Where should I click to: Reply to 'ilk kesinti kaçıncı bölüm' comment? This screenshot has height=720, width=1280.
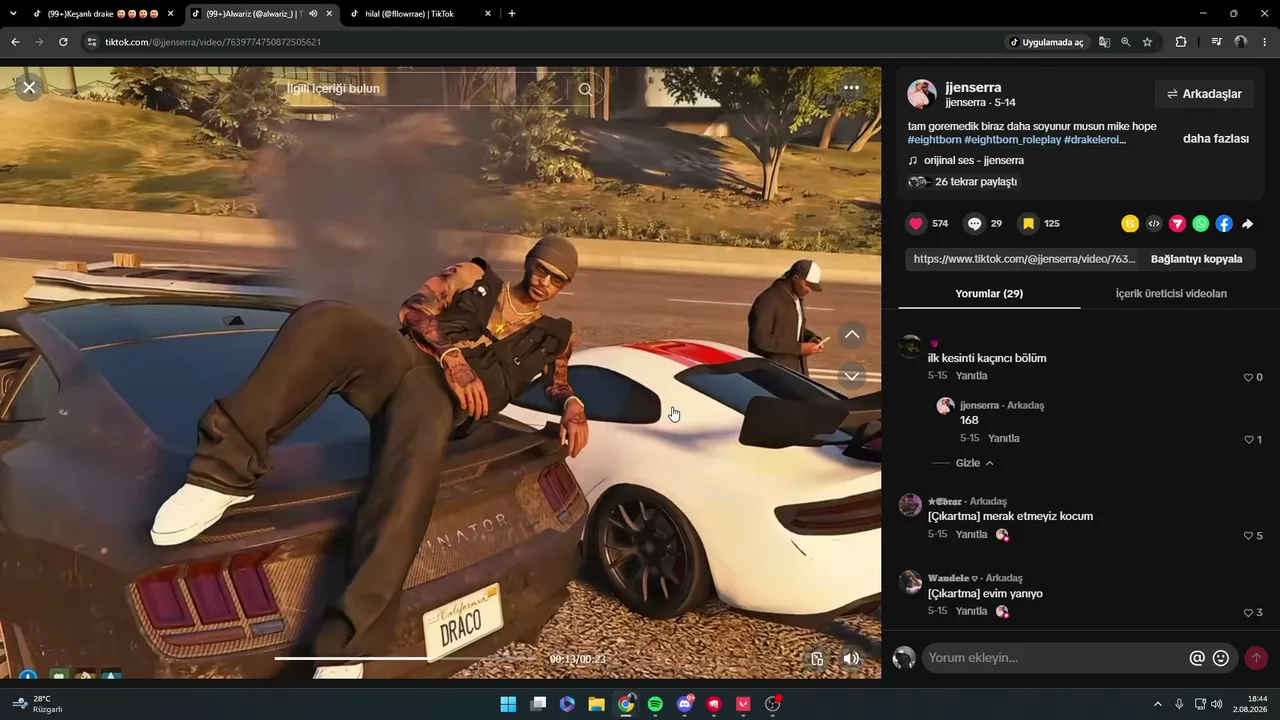pos(971,376)
